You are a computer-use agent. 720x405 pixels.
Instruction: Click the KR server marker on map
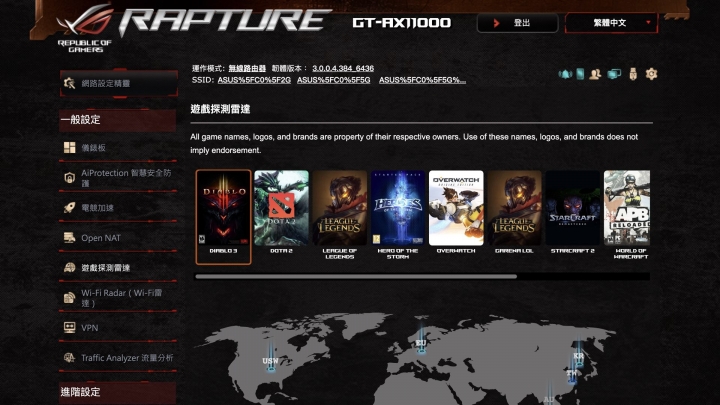point(579,357)
